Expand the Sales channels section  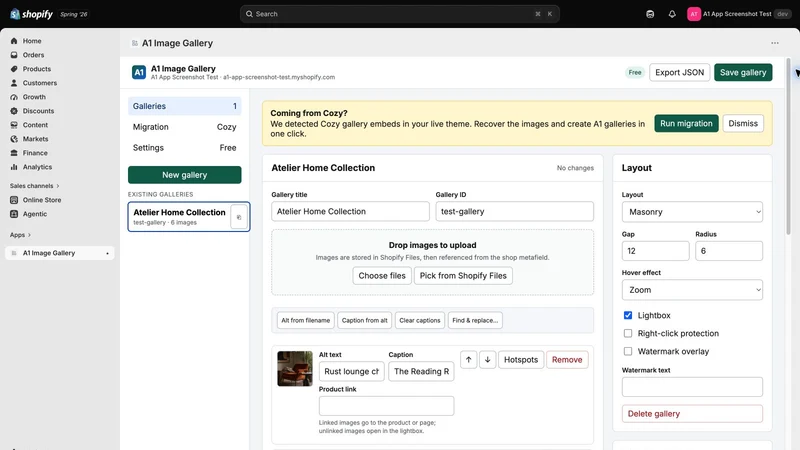35,186
